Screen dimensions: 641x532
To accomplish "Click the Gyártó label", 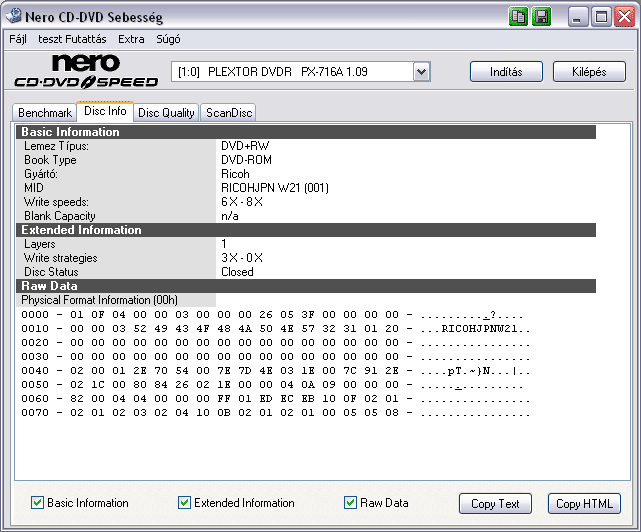I will [41, 174].
